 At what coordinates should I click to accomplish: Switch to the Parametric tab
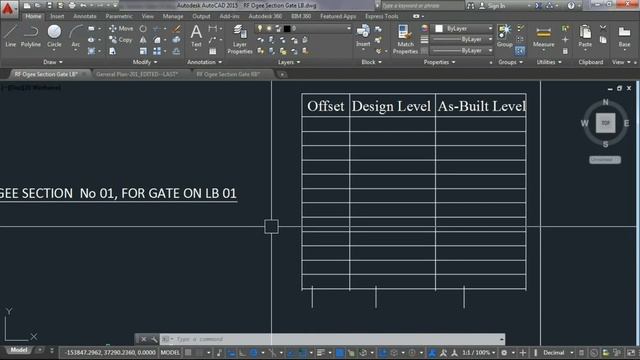[x=119, y=16]
